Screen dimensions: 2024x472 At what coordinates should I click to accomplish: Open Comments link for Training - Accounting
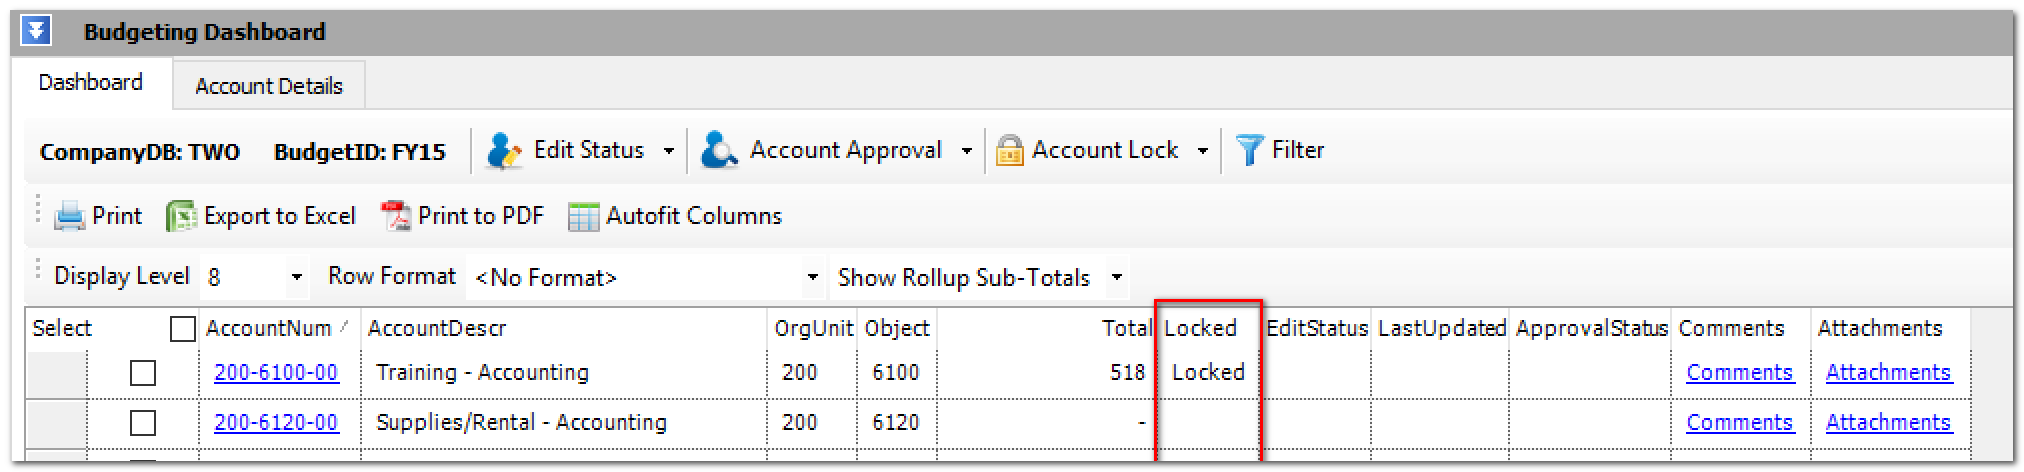[x=1739, y=373]
